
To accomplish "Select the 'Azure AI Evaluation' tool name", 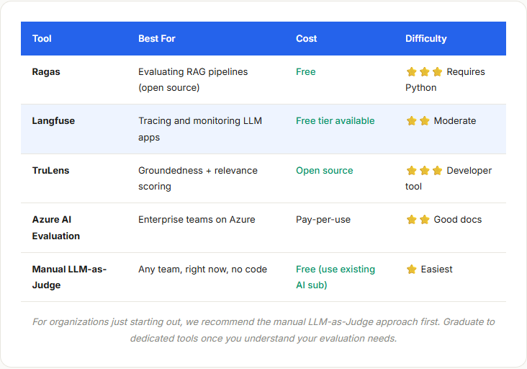I will (56, 228).
